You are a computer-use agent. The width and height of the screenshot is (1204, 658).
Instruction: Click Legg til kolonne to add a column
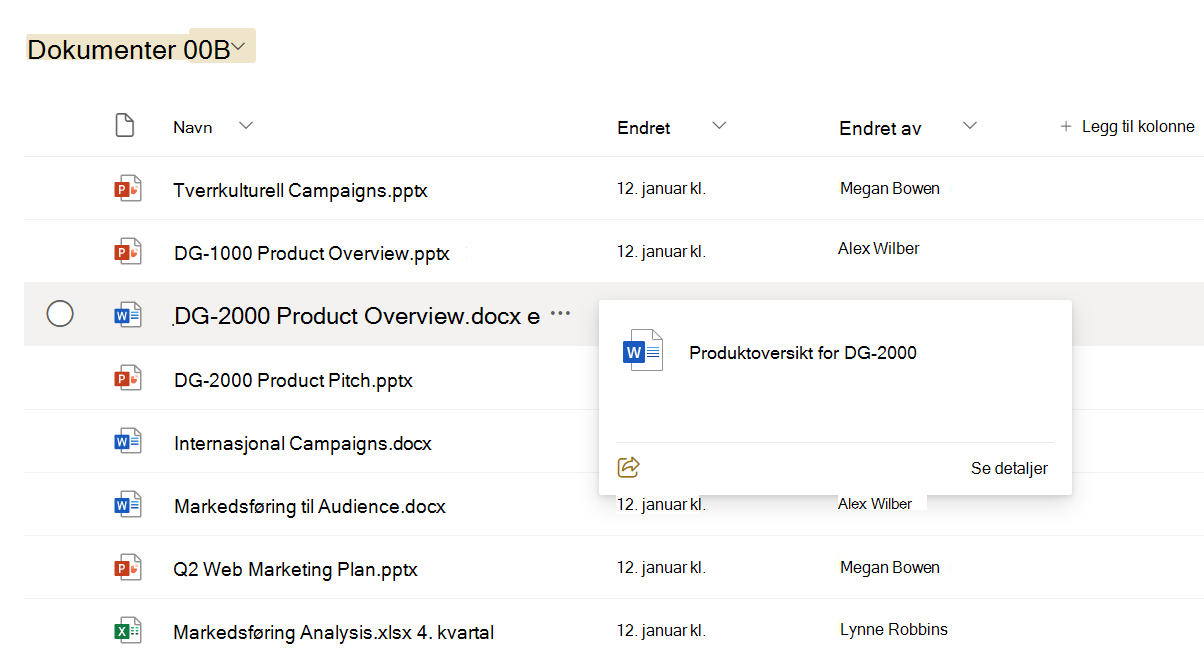point(1127,126)
